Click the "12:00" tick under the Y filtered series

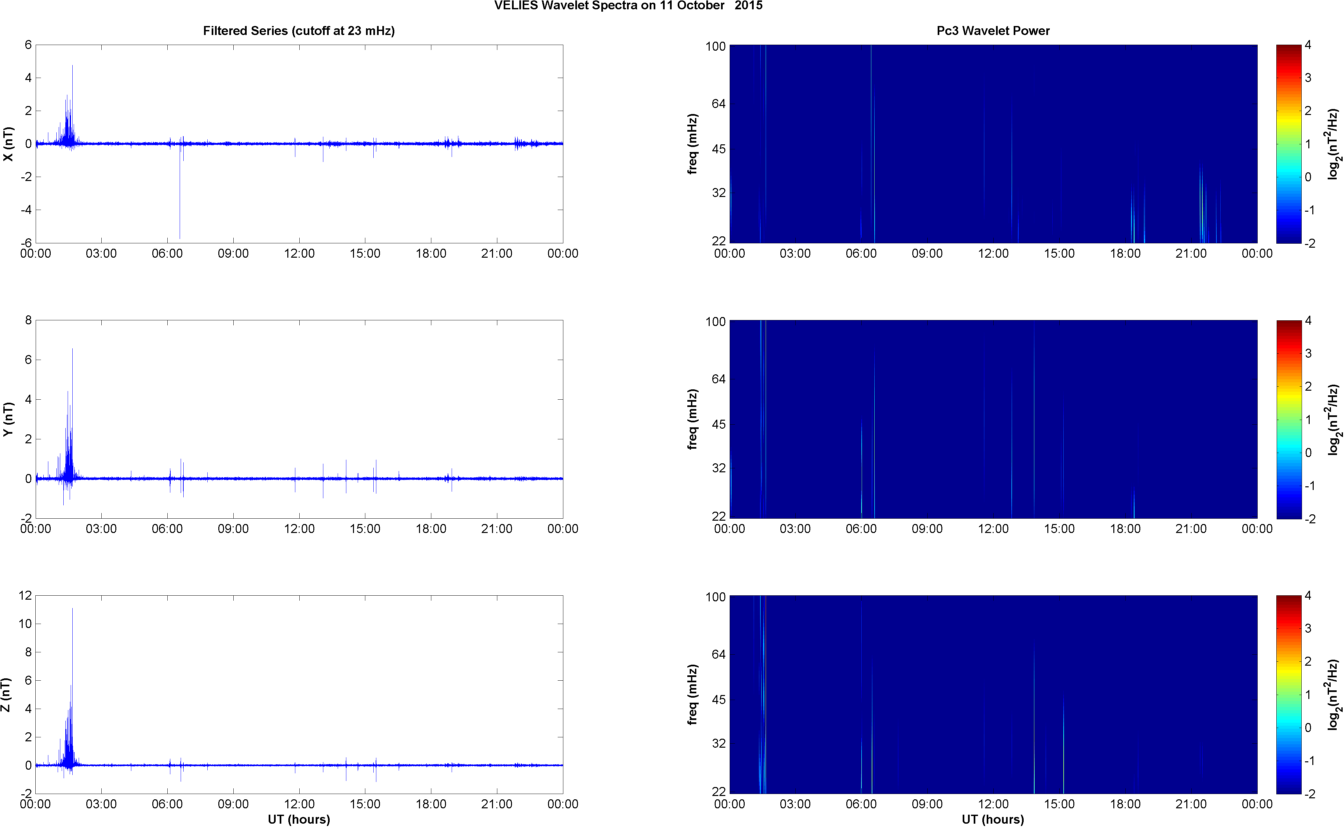299,529
